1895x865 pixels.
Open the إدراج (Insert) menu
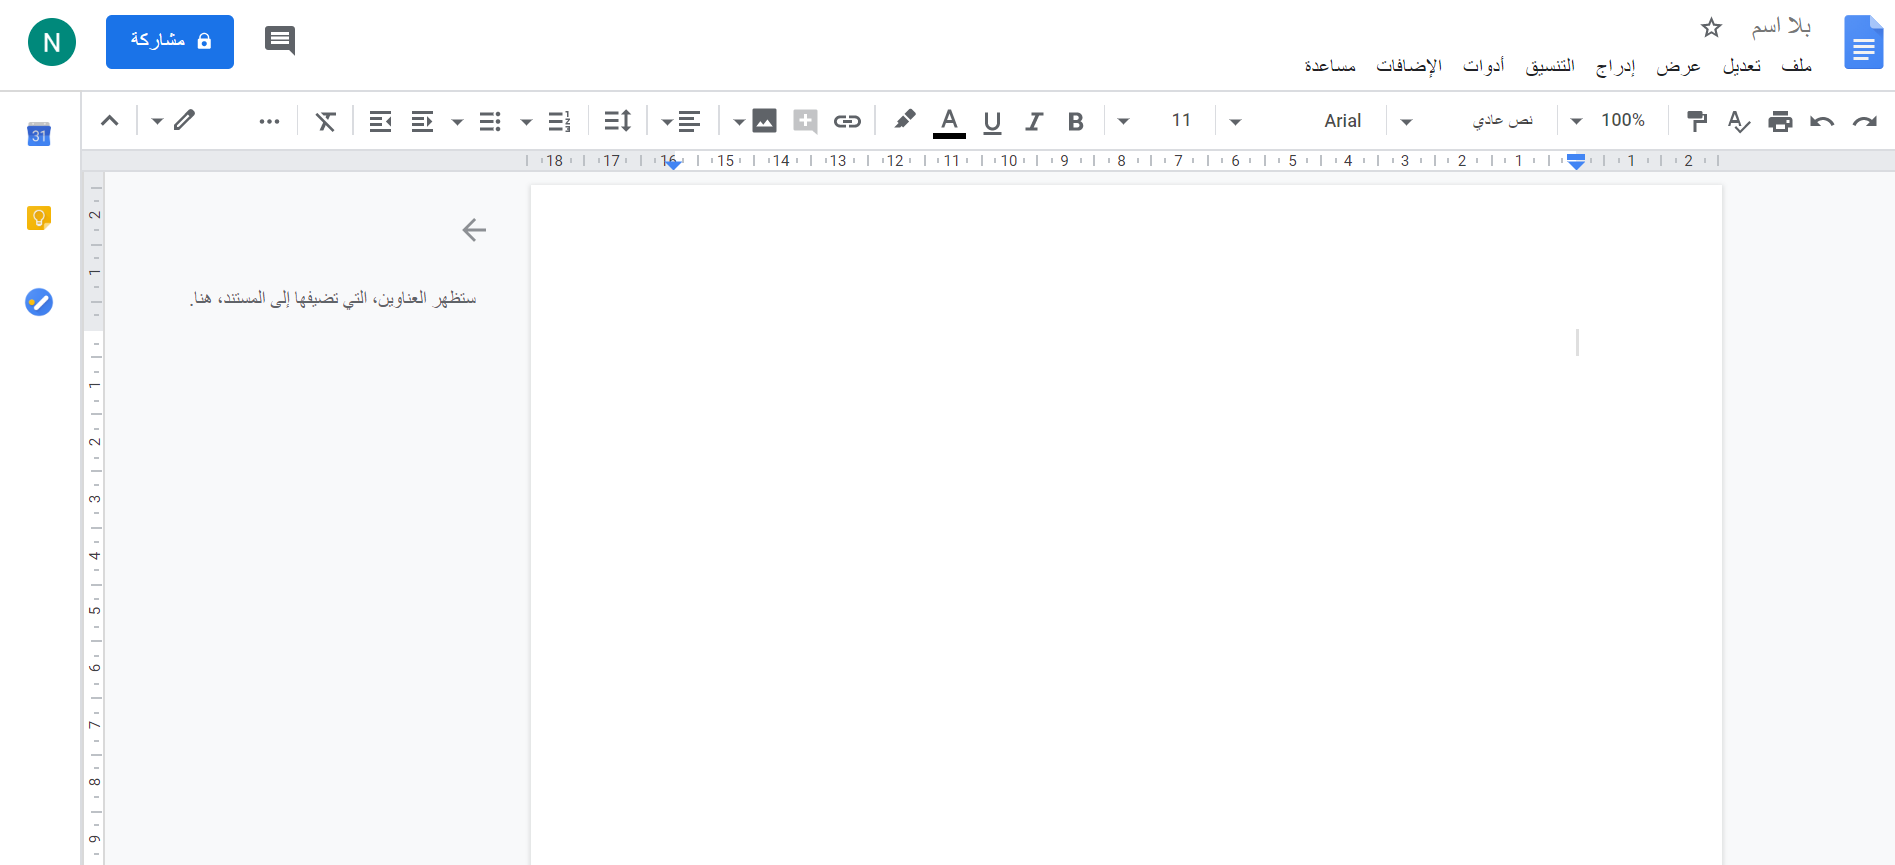tap(1615, 65)
